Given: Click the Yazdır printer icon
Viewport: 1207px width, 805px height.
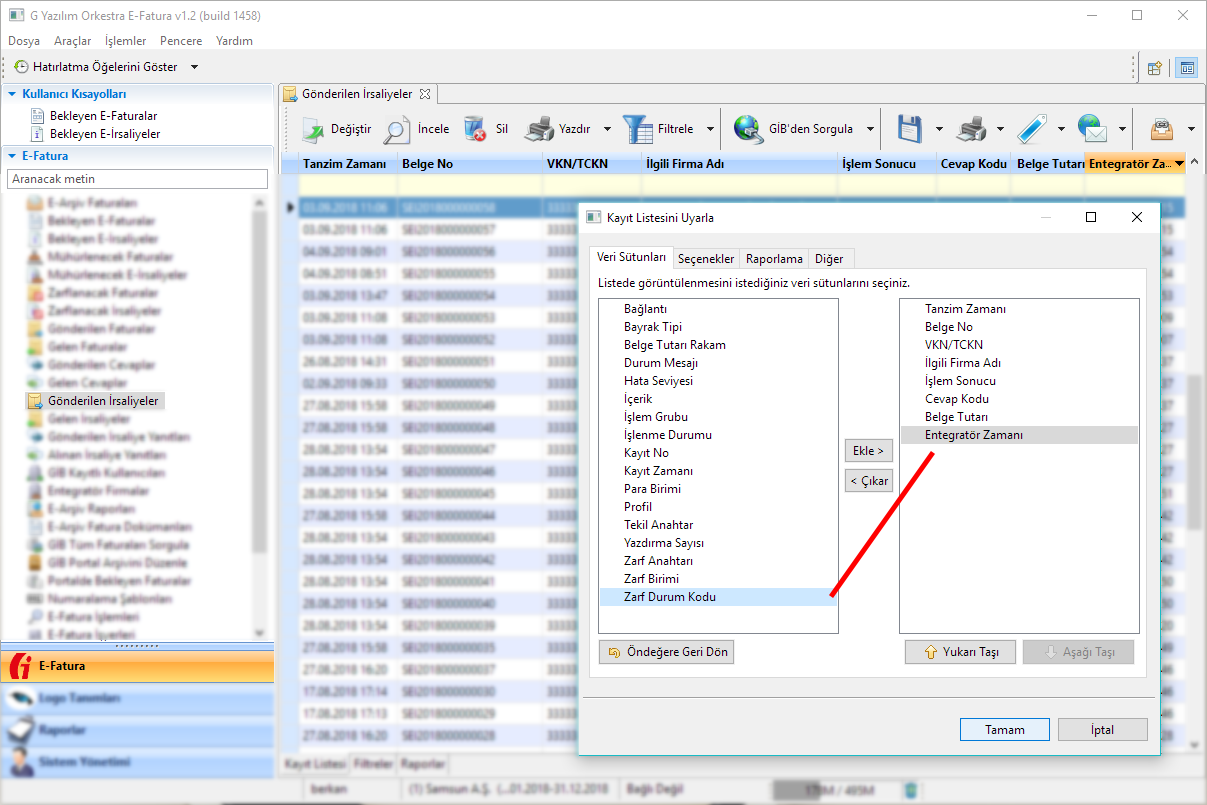Looking at the screenshot, I should click(x=539, y=129).
